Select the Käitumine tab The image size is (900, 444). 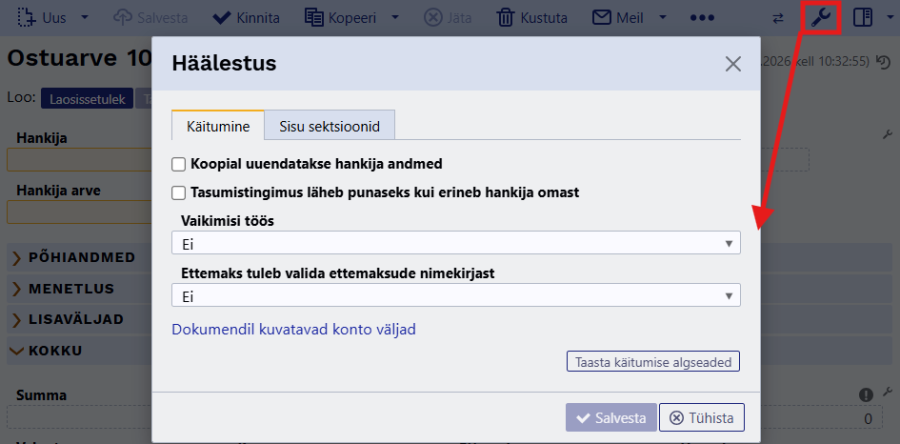tap(218, 126)
